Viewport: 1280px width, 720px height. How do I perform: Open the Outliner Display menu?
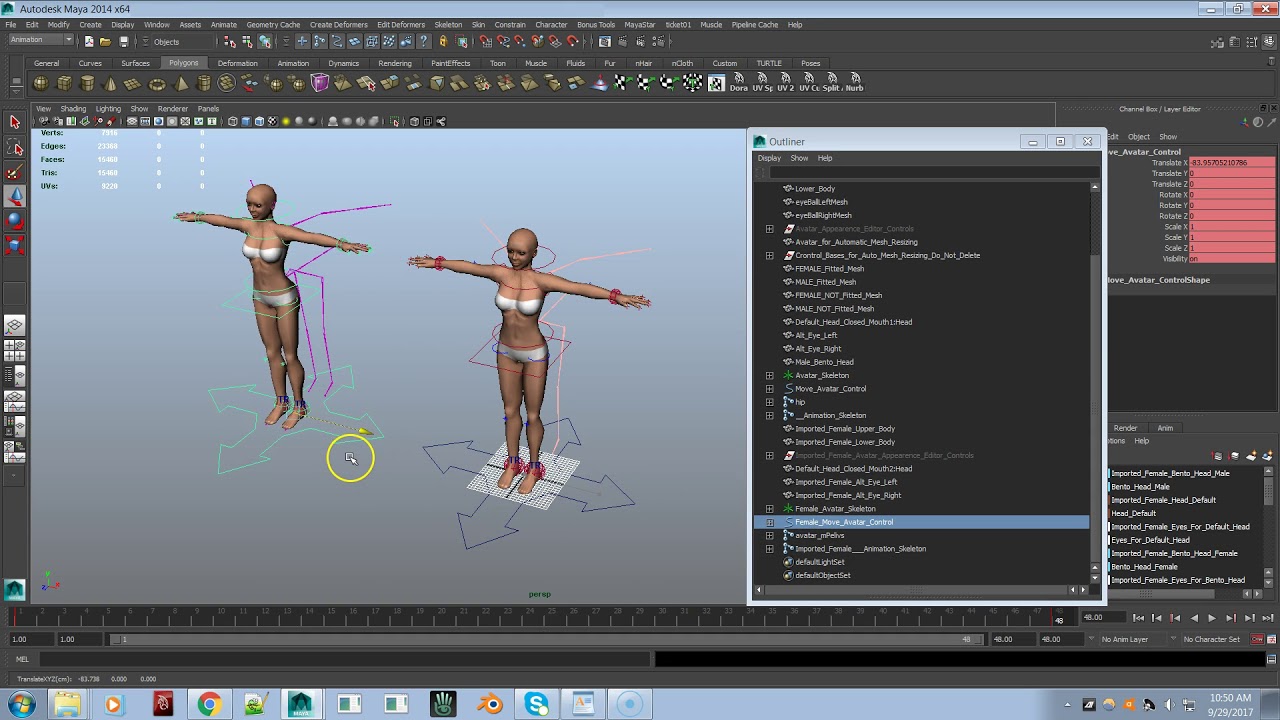tap(769, 158)
